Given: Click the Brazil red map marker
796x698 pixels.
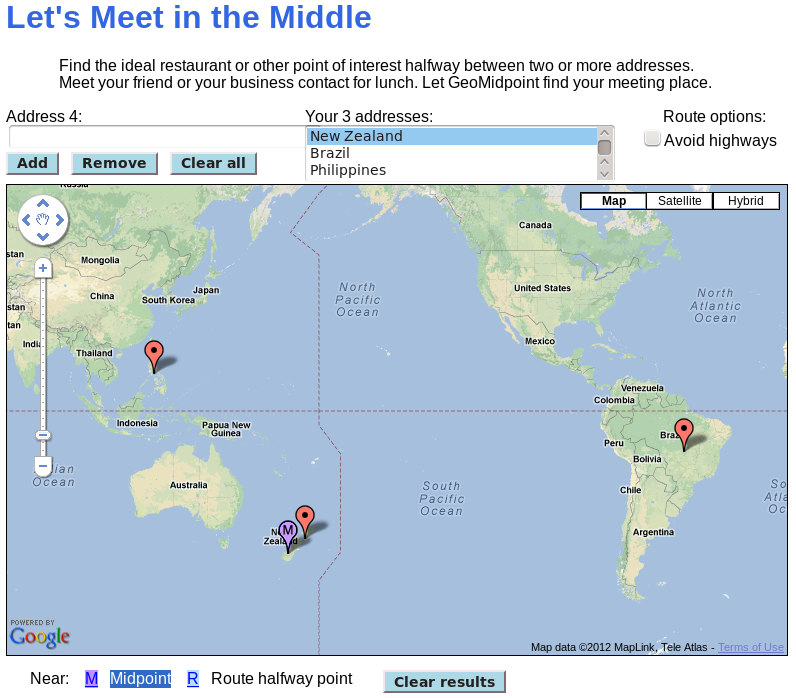Looking at the screenshot, I should coord(683,431).
